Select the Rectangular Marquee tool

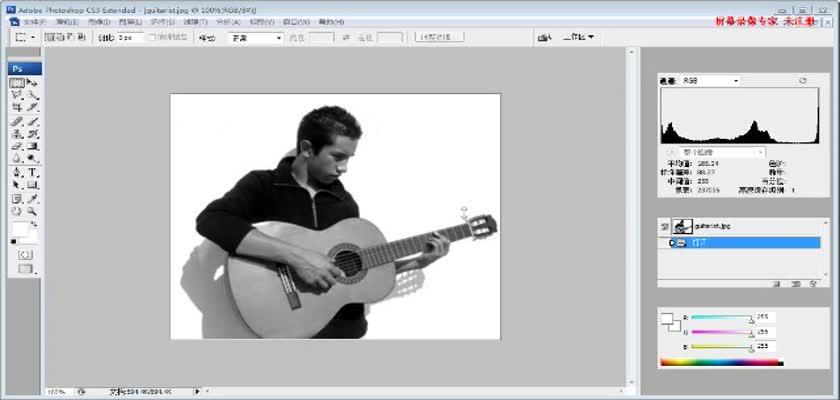pos(17,83)
